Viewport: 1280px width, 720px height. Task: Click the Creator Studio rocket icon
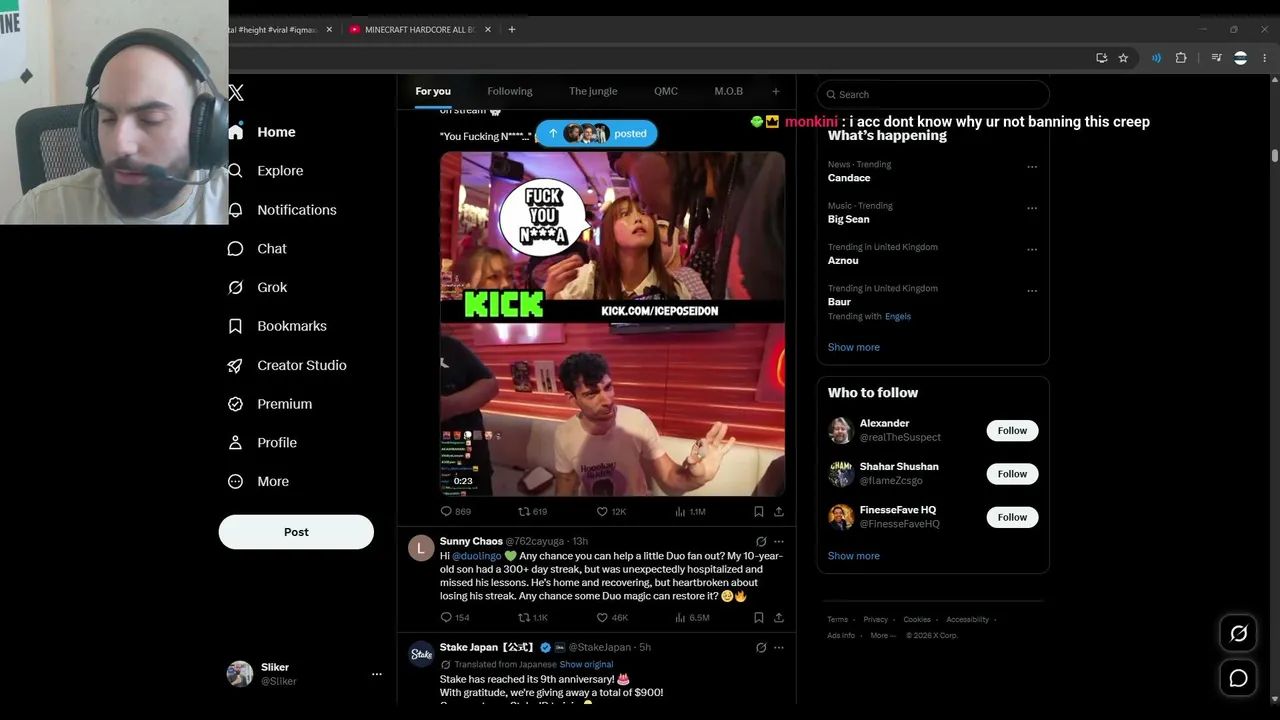click(x=236, y=365)
